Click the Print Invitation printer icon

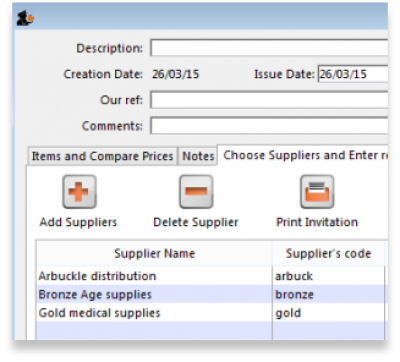(x=317, y=192)
